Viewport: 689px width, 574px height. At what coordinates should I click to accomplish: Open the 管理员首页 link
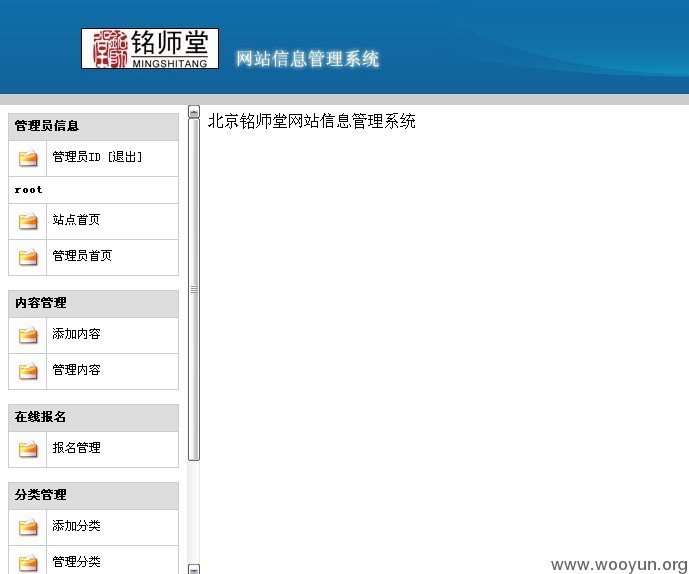coord(82,255)
